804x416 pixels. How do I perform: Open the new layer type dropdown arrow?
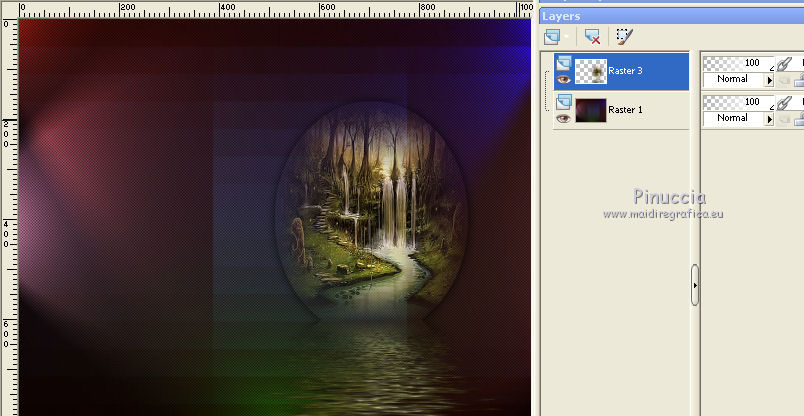(x=567, y=36)
